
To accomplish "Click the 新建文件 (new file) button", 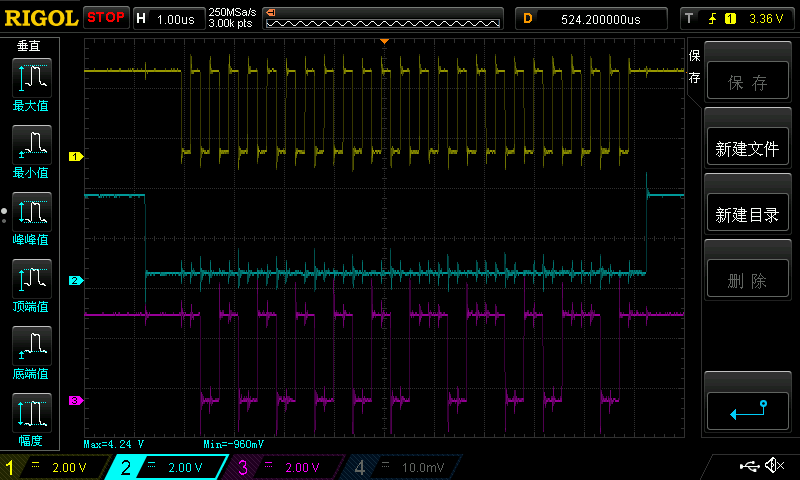I will coord(747,147).
